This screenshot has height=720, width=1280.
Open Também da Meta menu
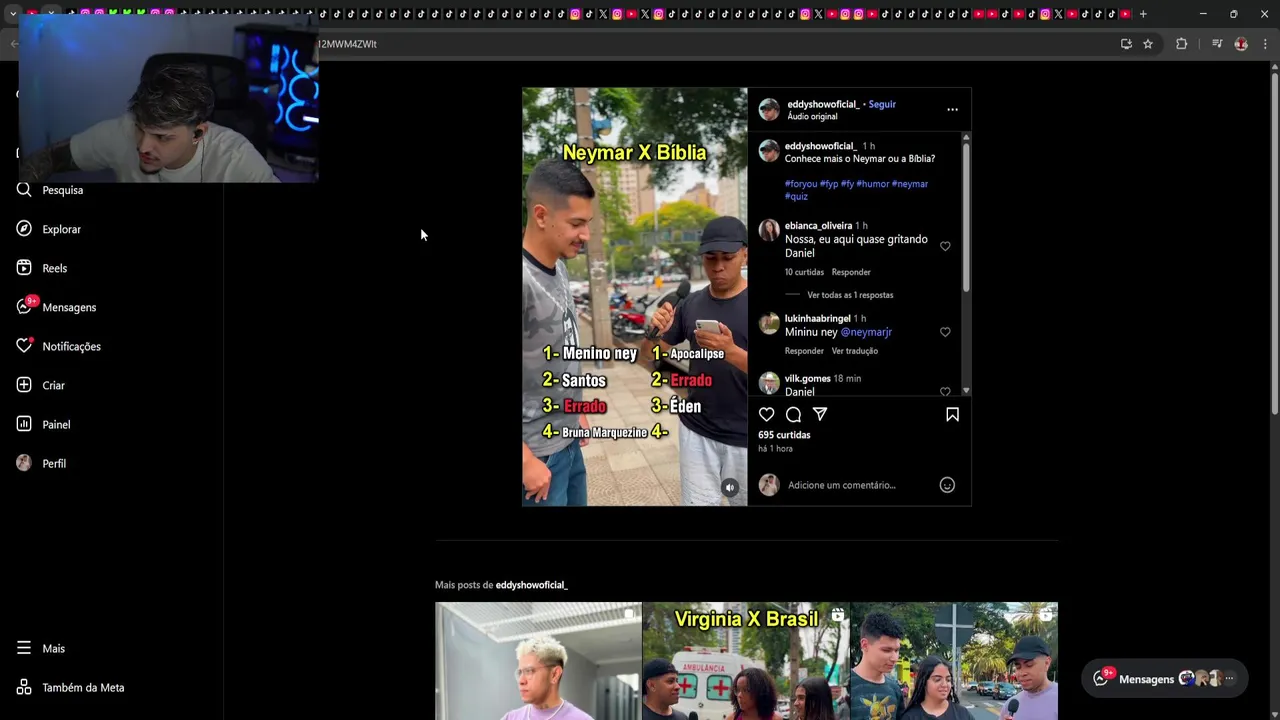(x=70, y=687)
